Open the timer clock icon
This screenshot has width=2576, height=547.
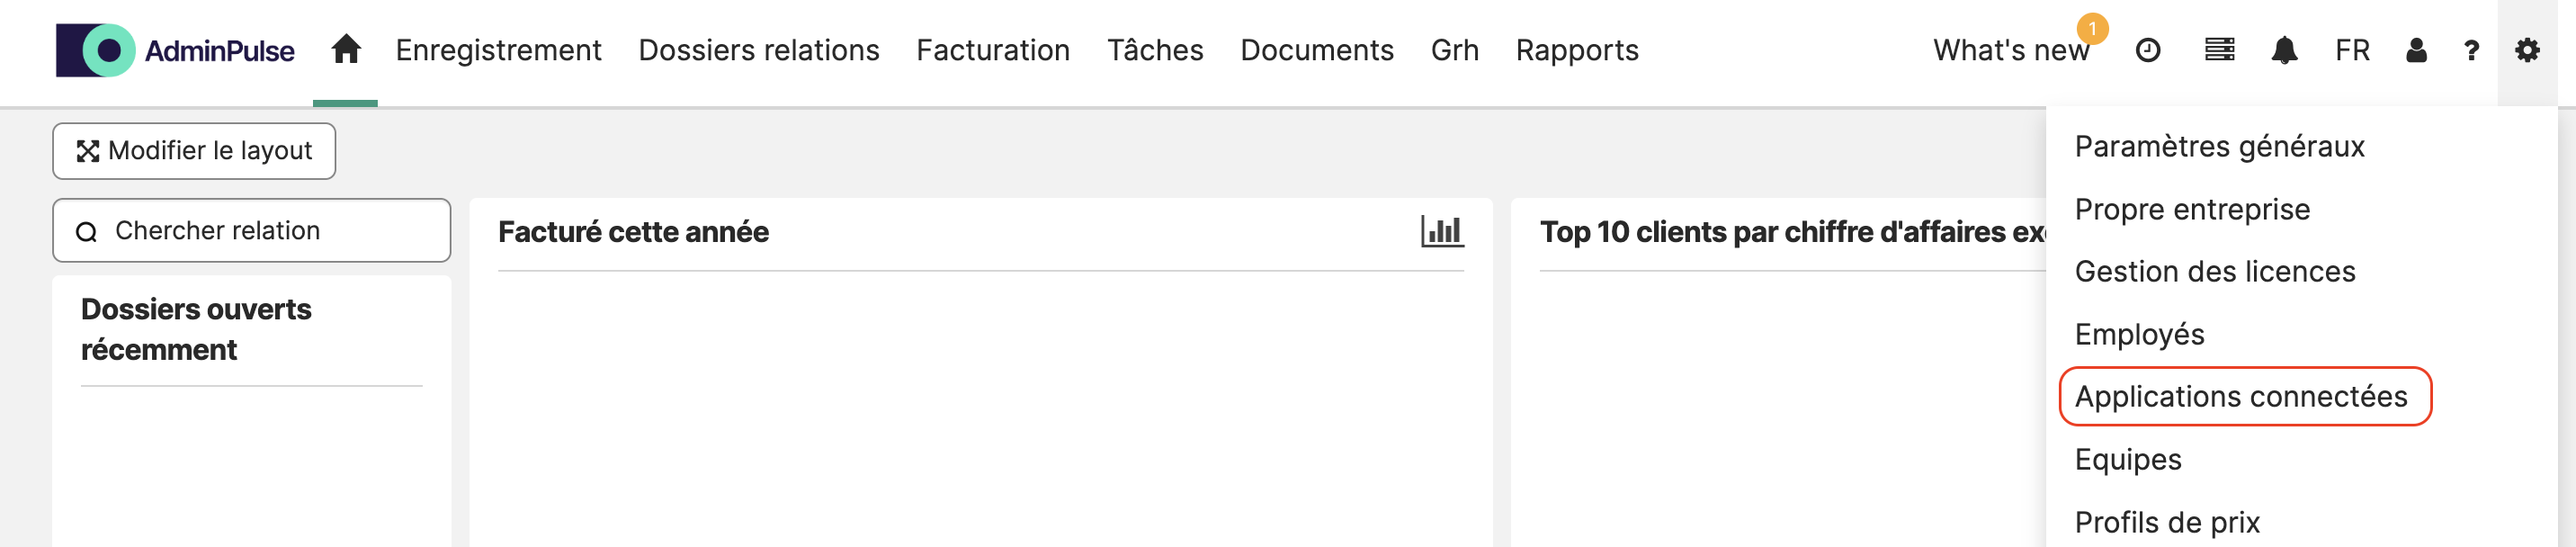pyautogui.click(x=2147, y=50)
